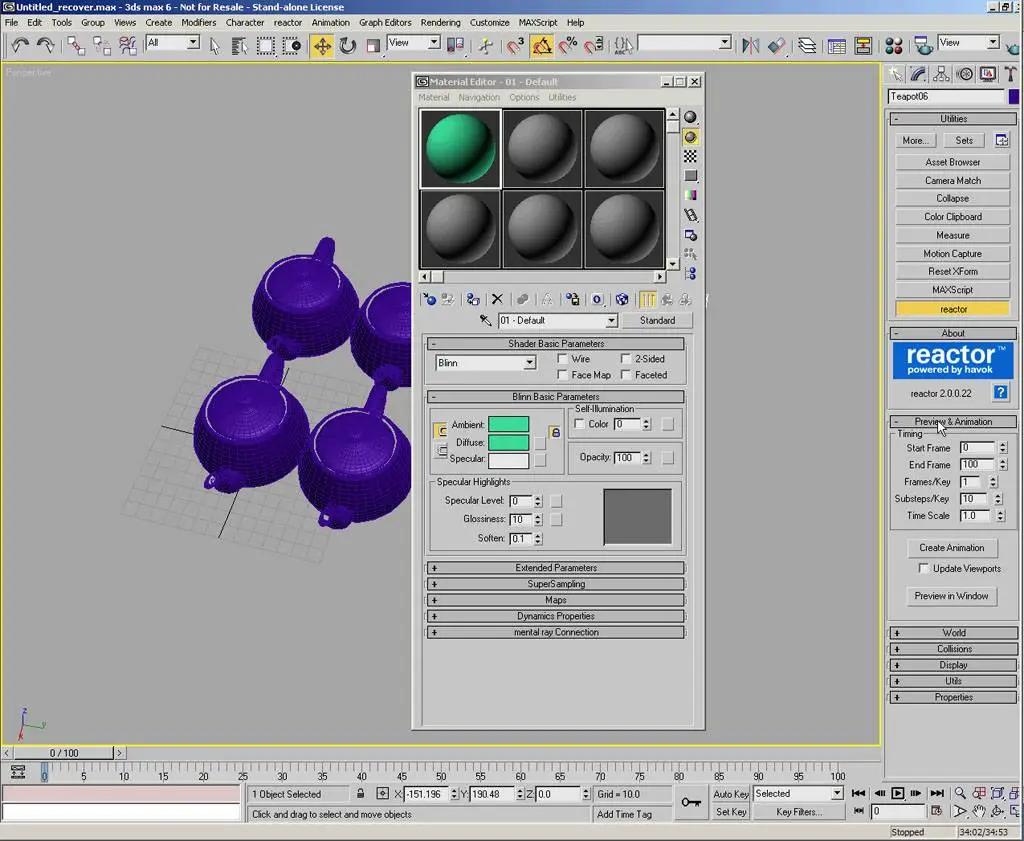
Task: Click the Standard material type button
Action: [x=658, y=321]
